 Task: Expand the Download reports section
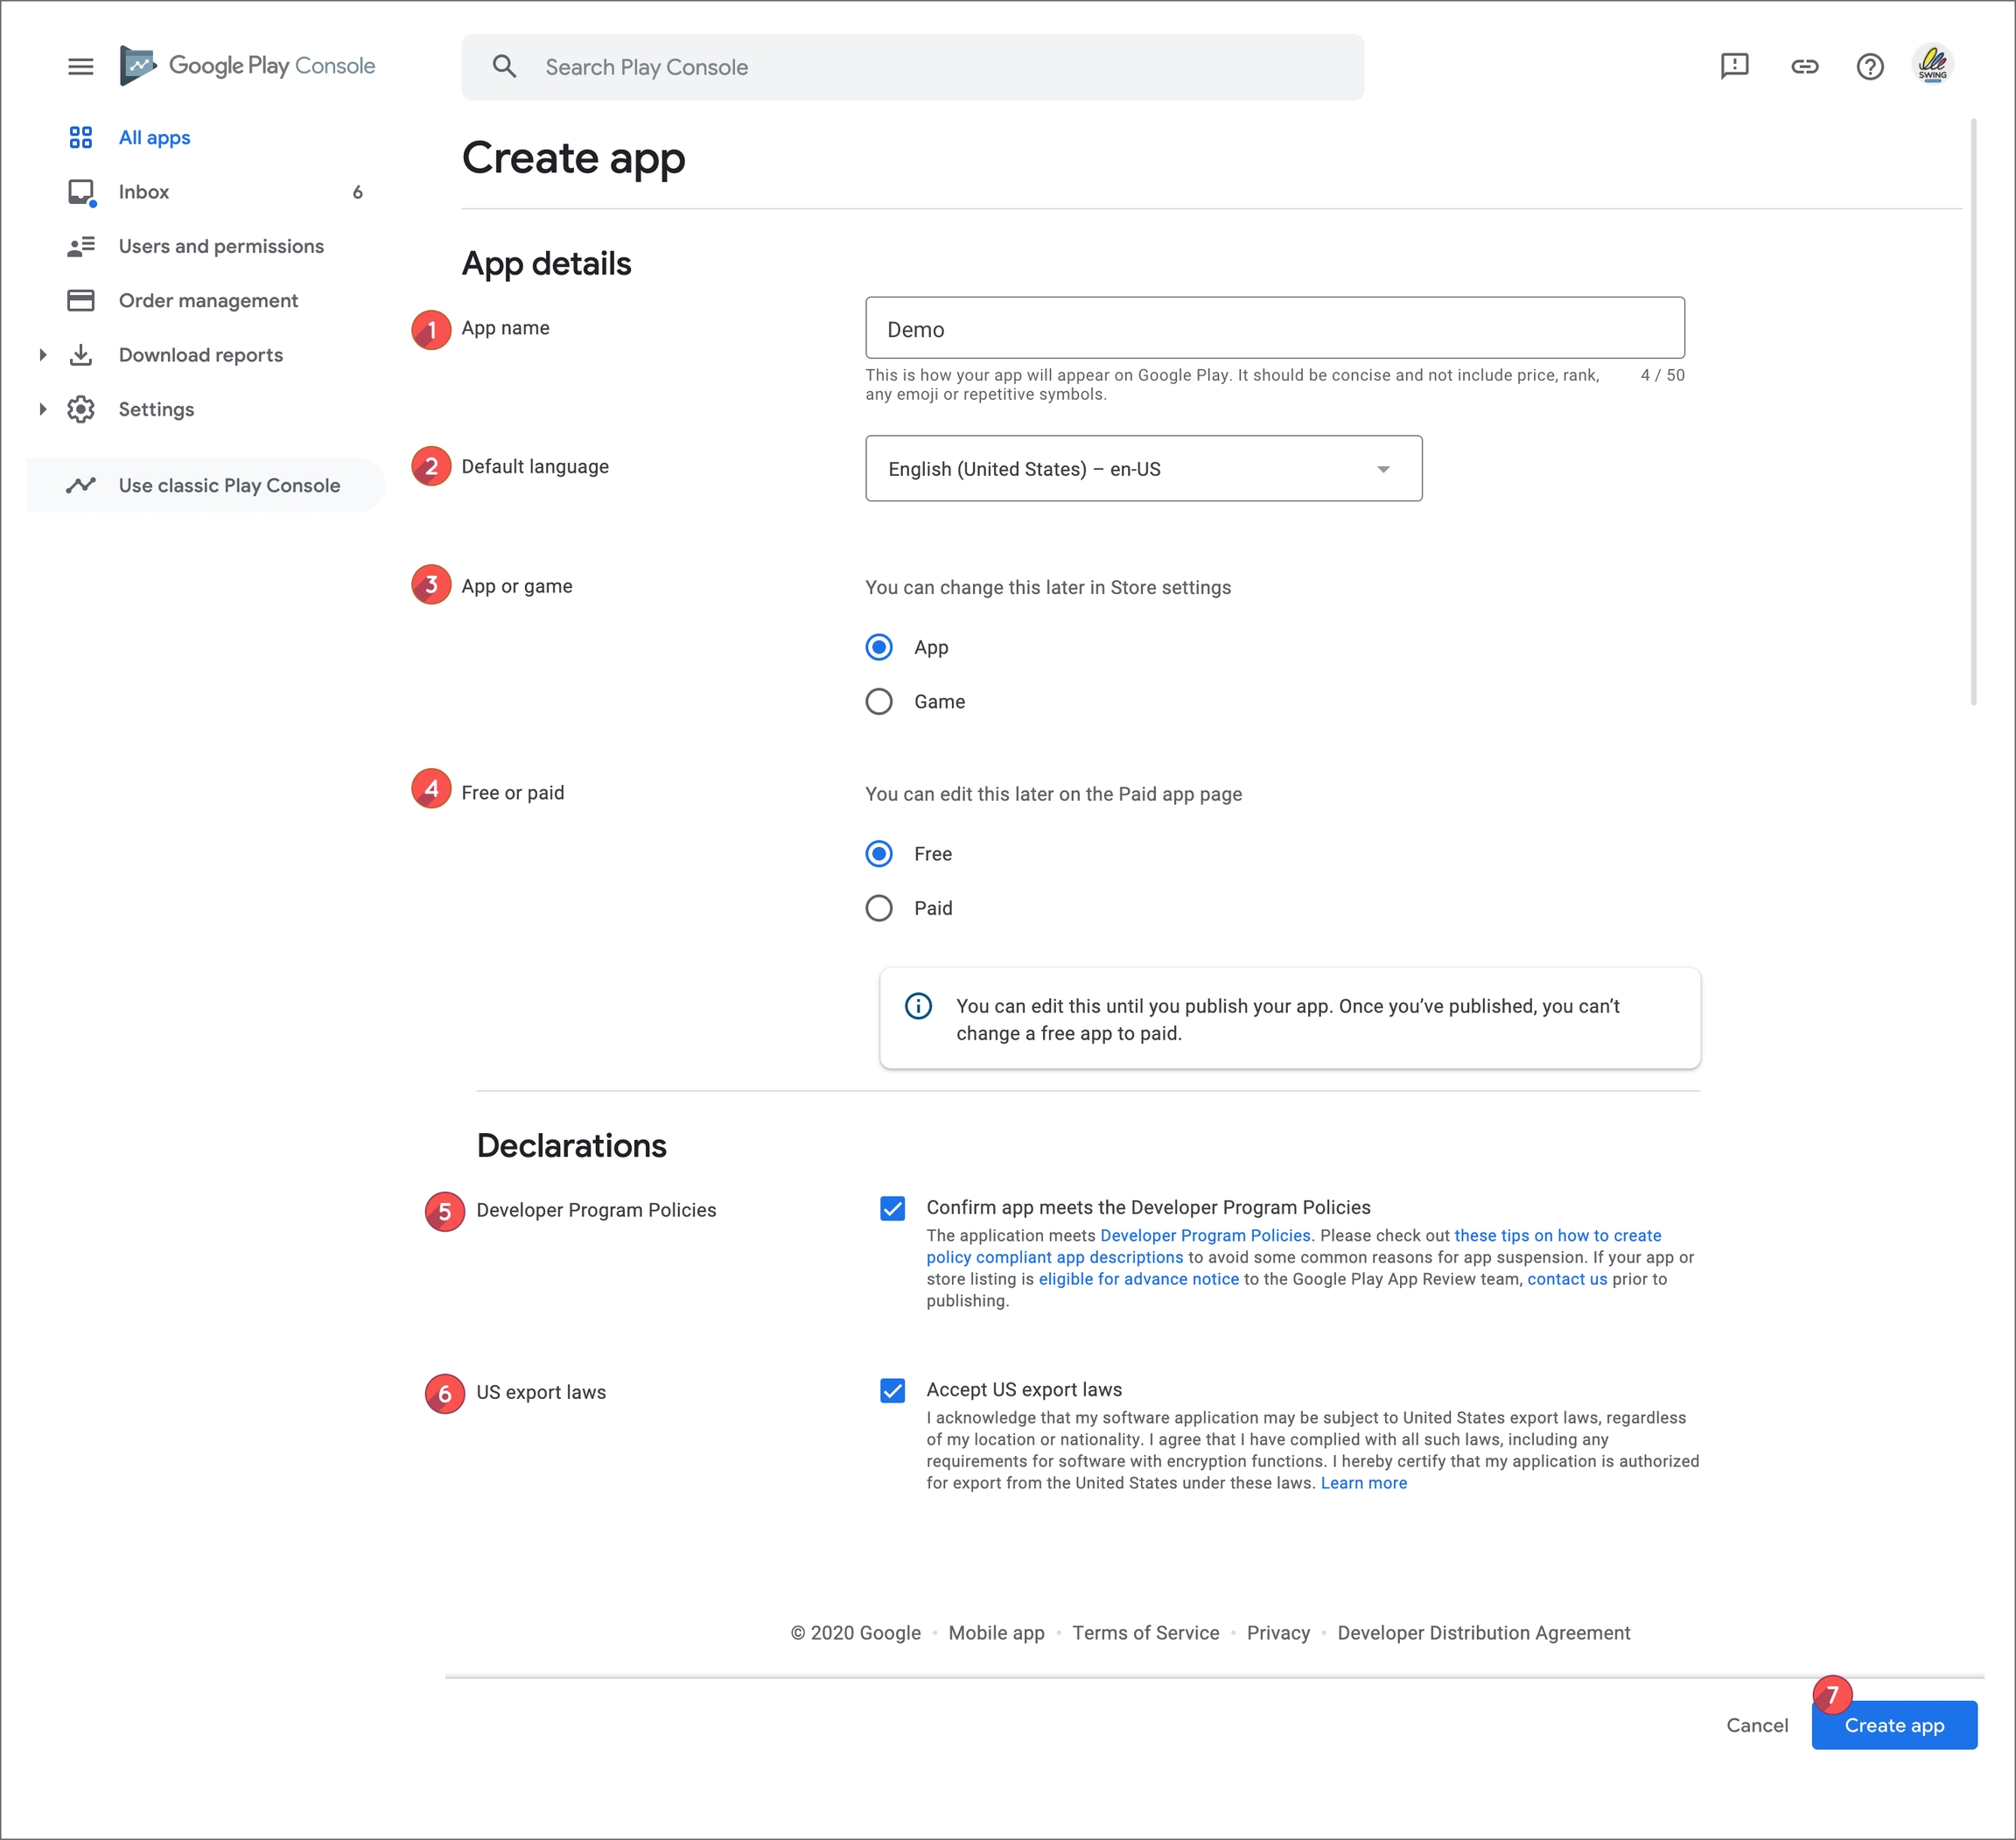coord(42,355)
